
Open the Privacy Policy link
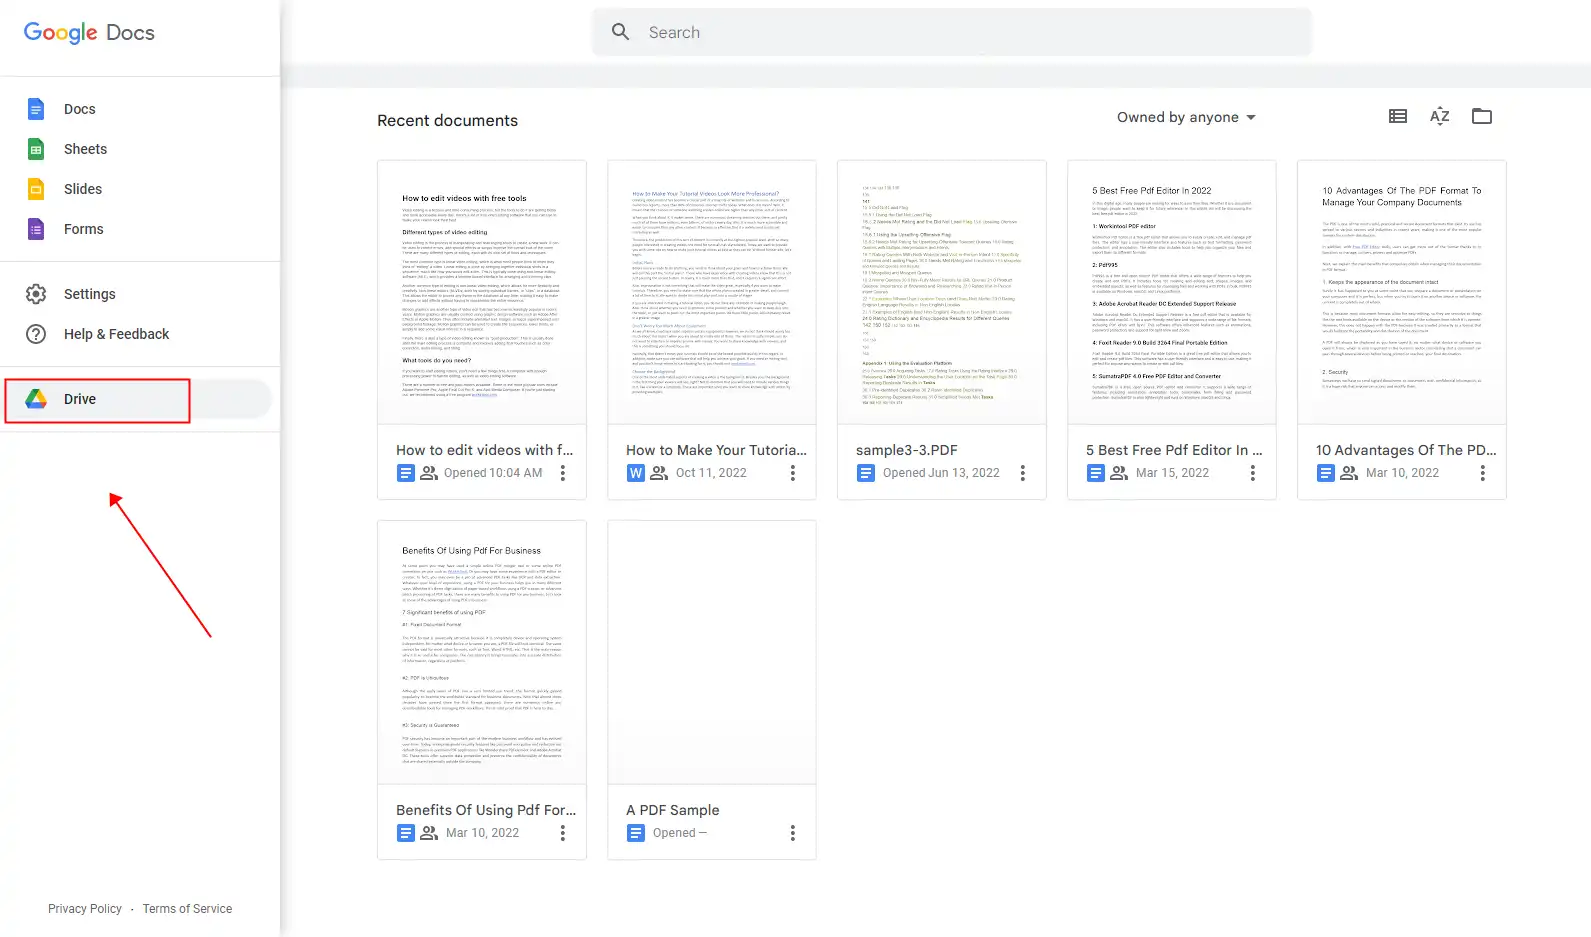pos(85,909)
